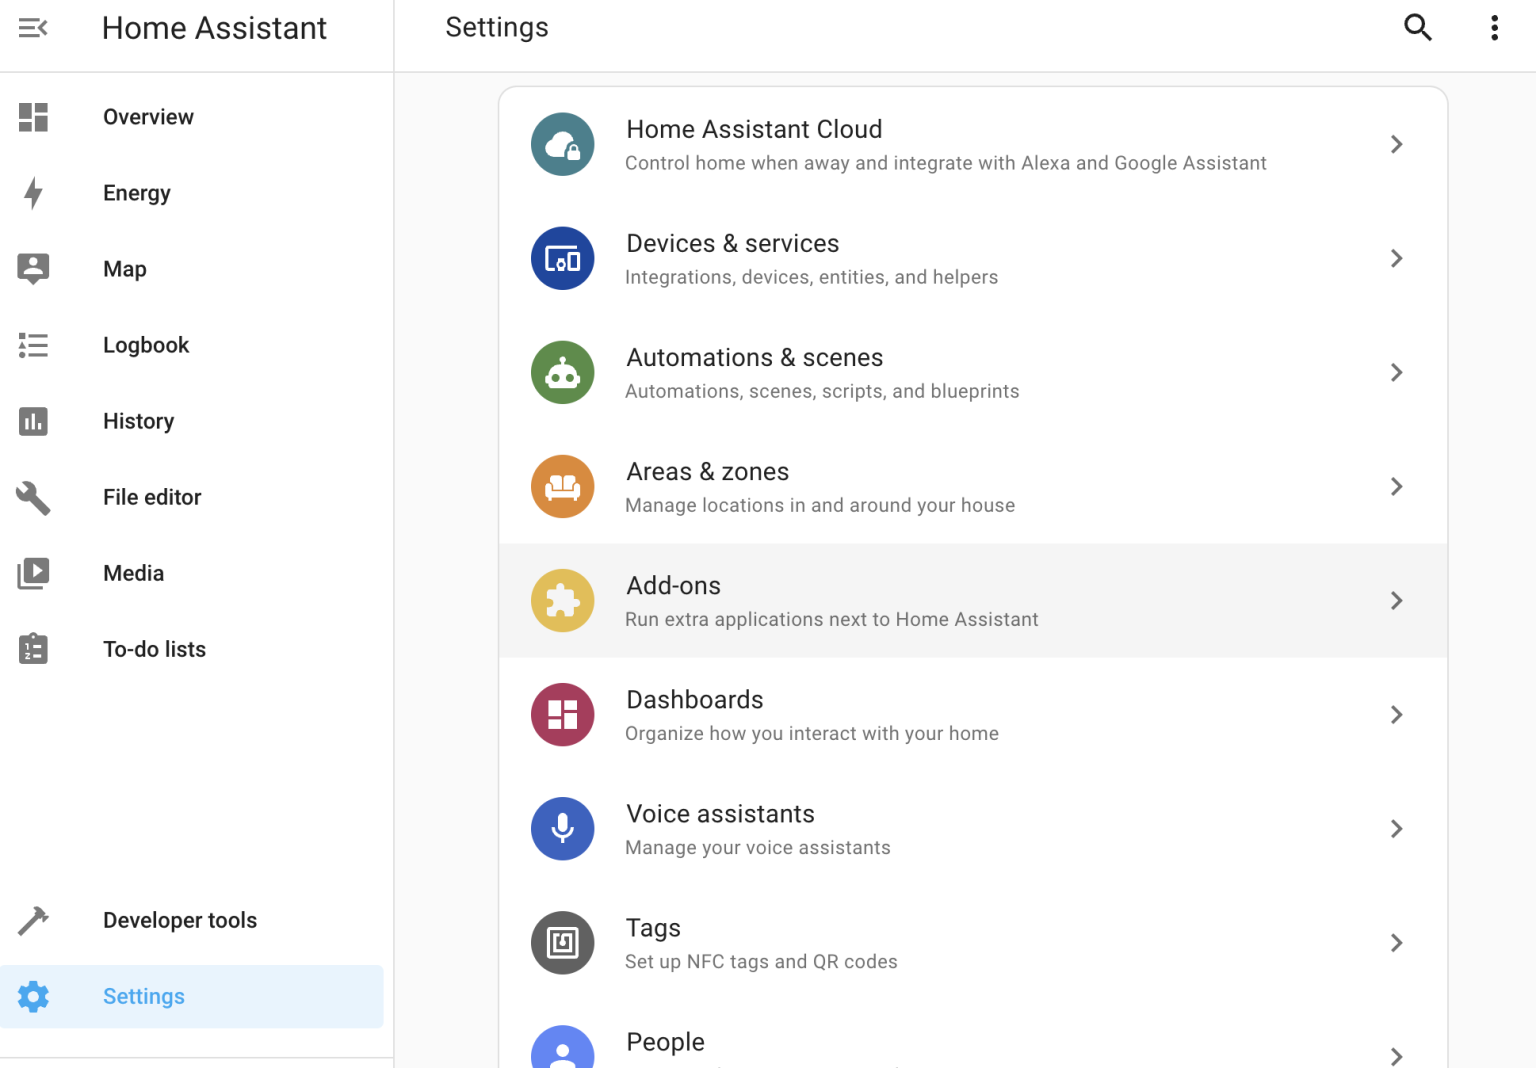This screenshot has height=1068, width=1536.
Task: Open the Automations & scenes title
Action: (755, 357)
